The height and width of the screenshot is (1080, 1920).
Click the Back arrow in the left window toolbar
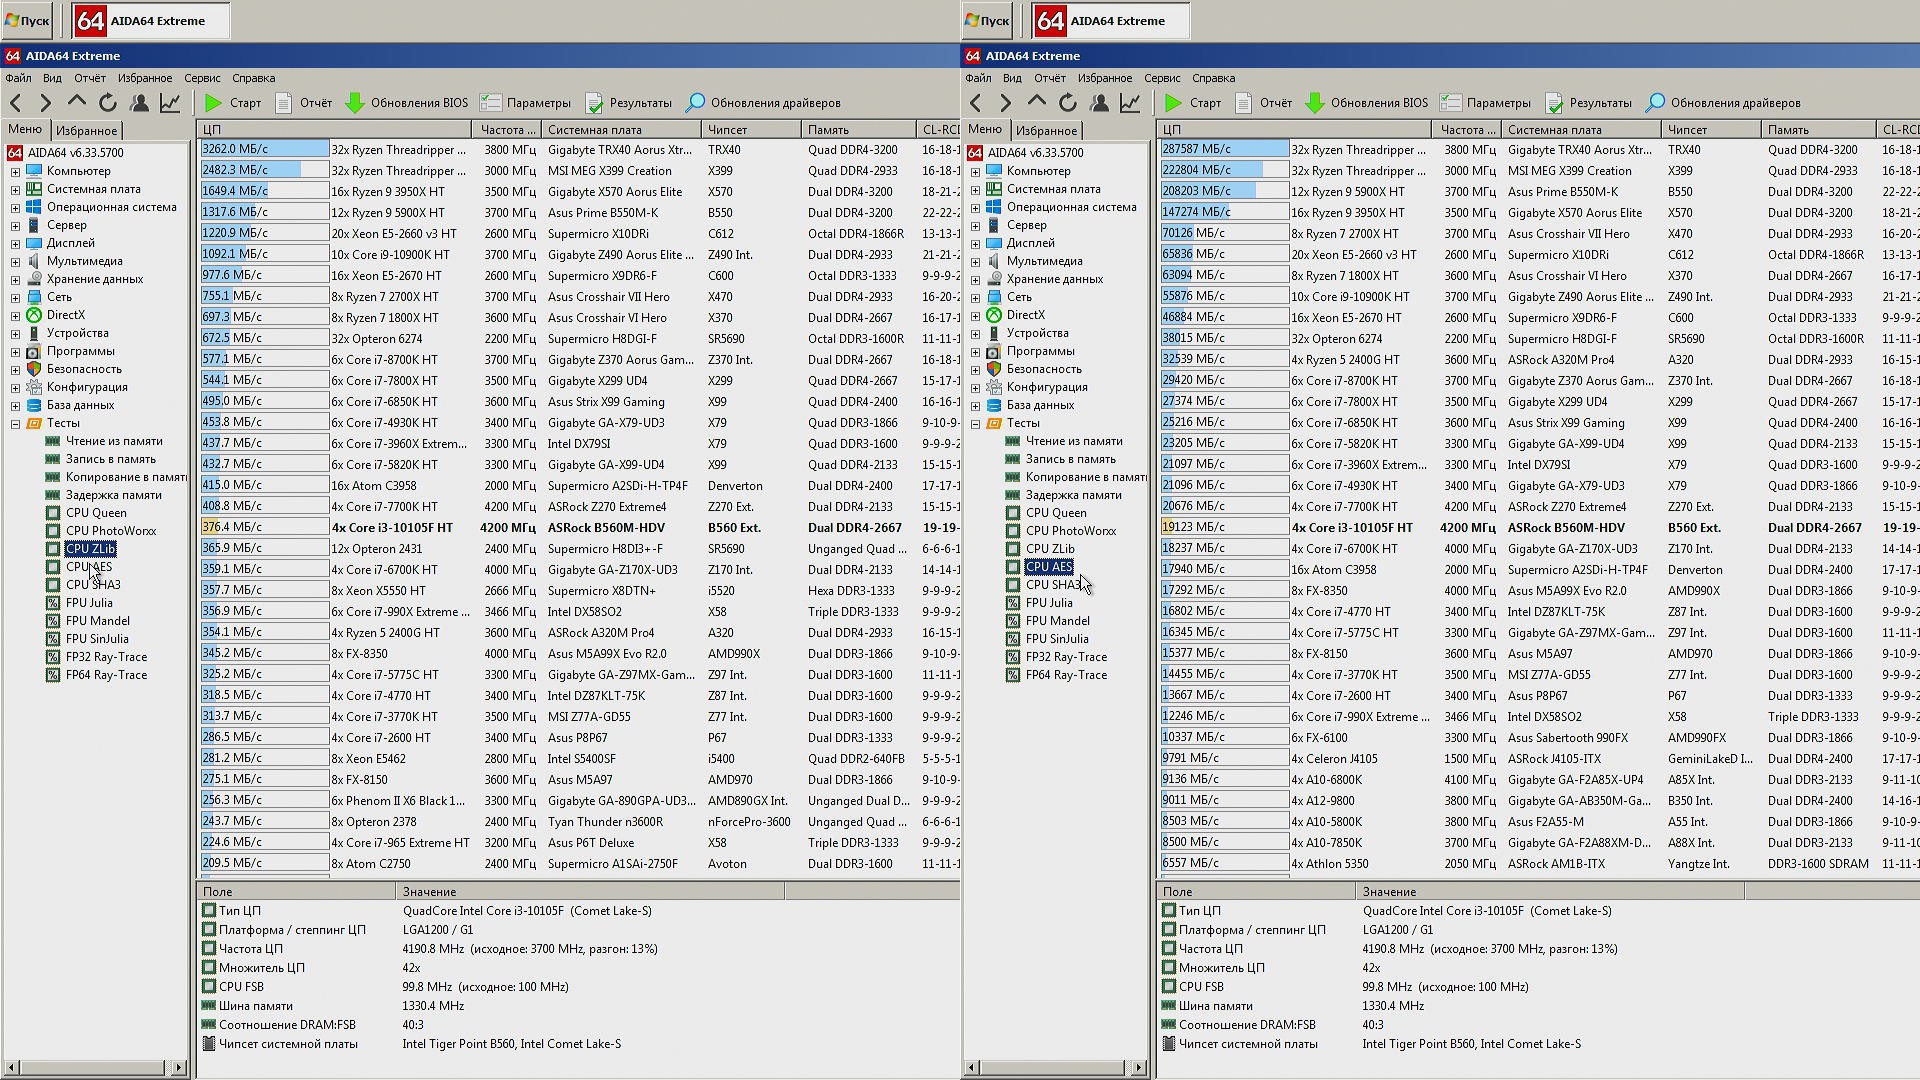tap(16, 103)
